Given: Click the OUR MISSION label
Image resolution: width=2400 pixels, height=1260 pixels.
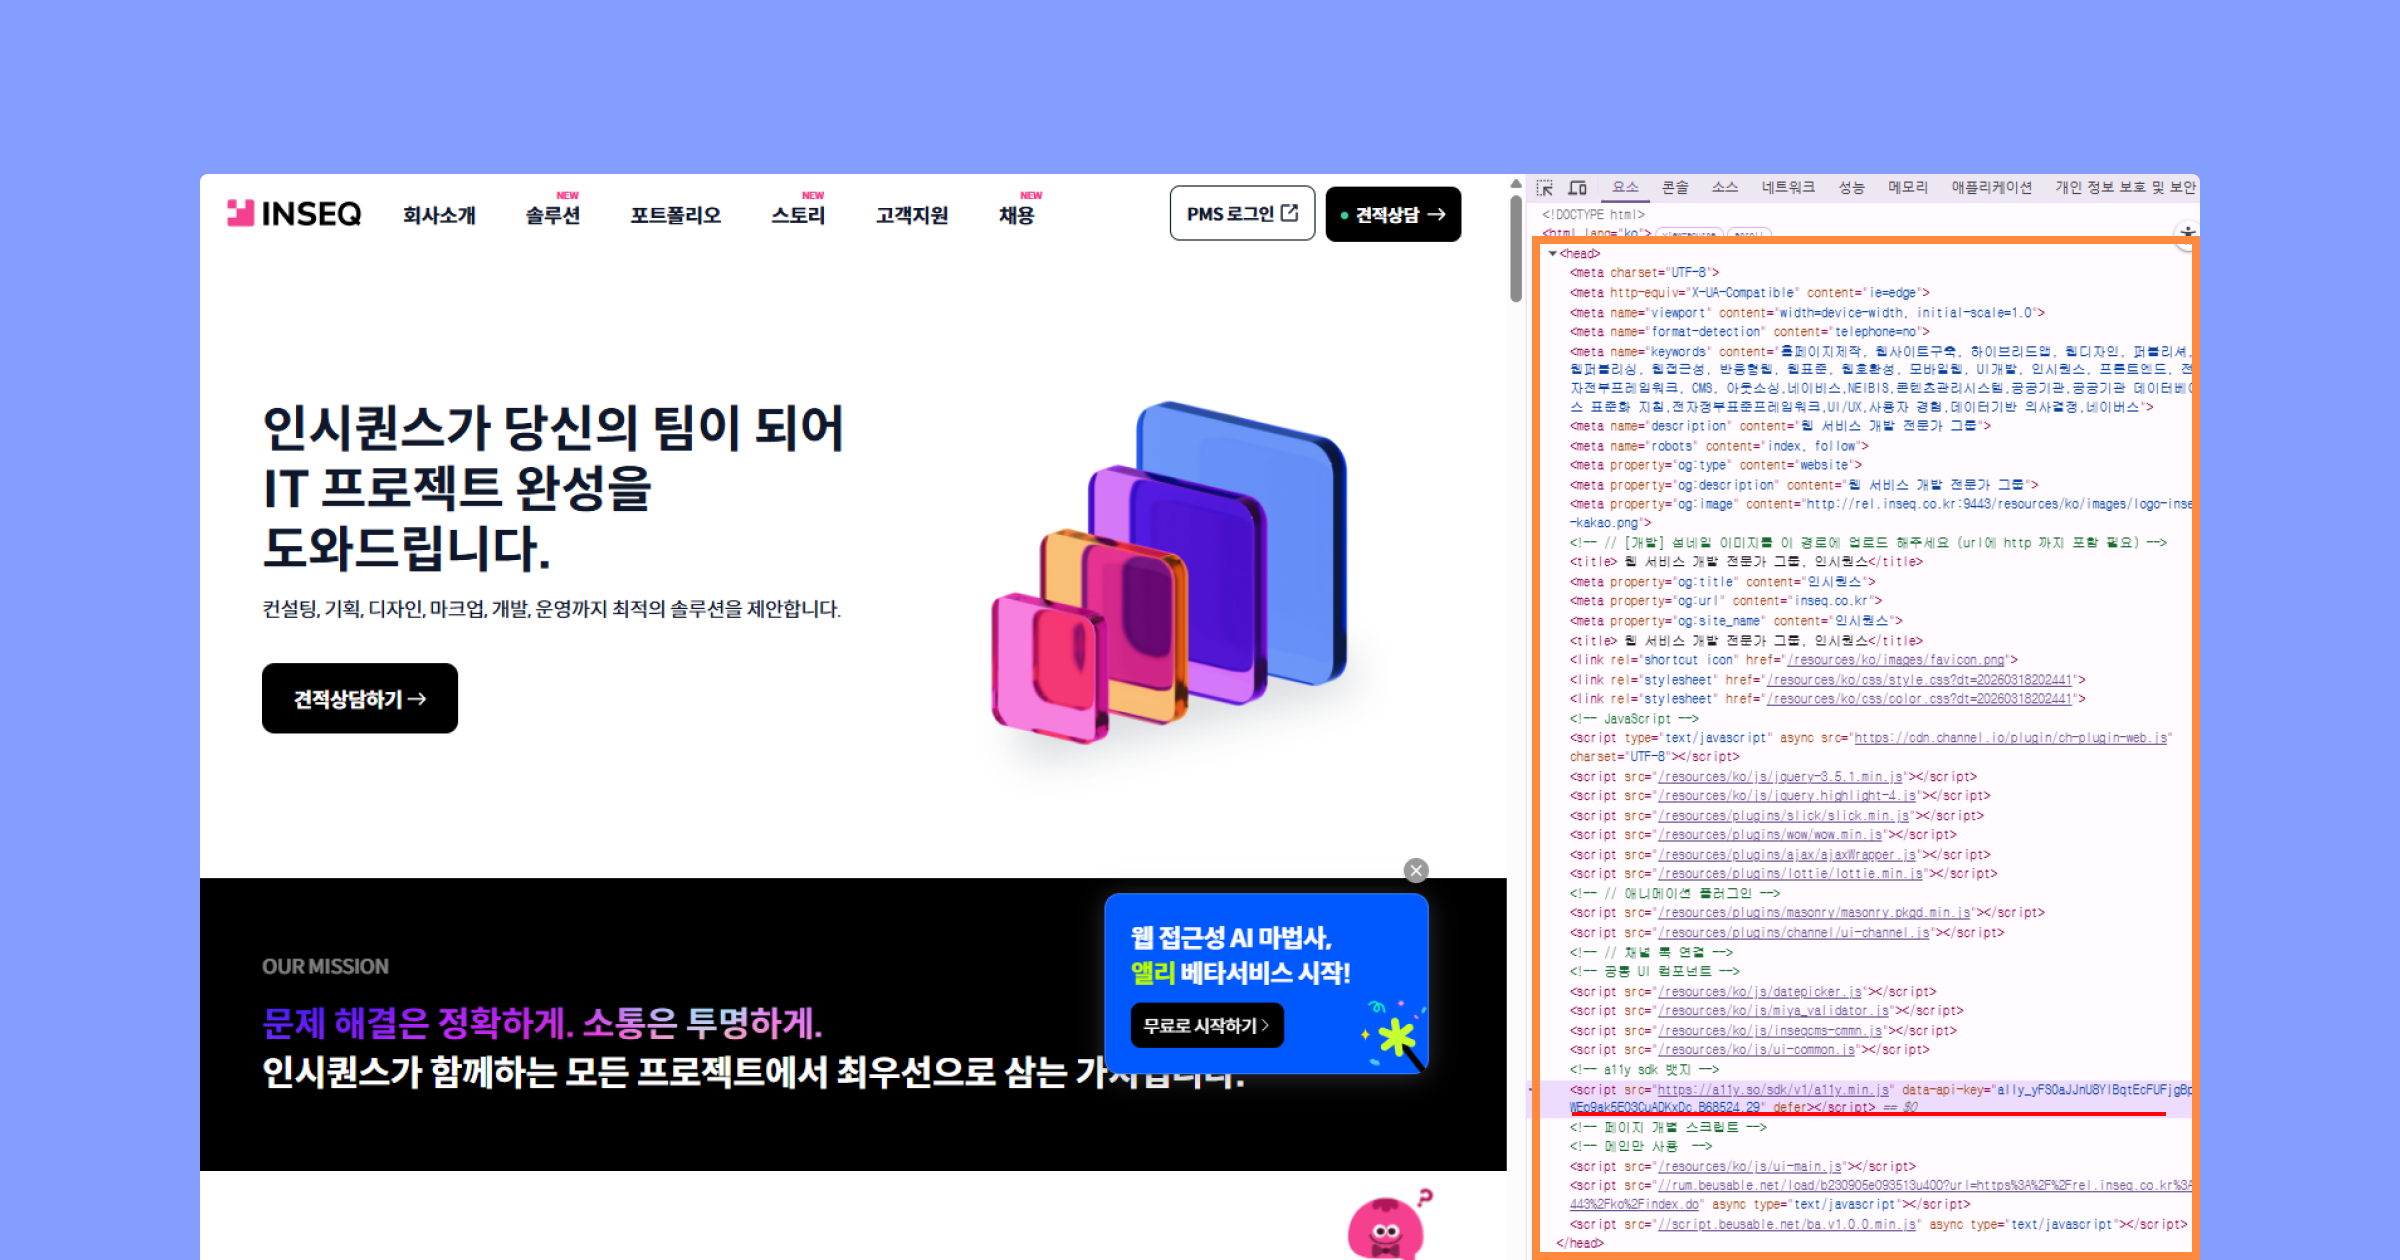Looking at the screenshot, I should point(325,967).
